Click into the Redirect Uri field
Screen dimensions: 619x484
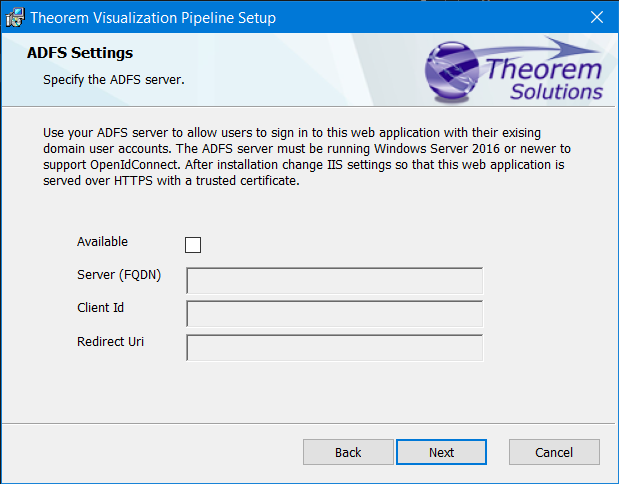coord(334,348)
